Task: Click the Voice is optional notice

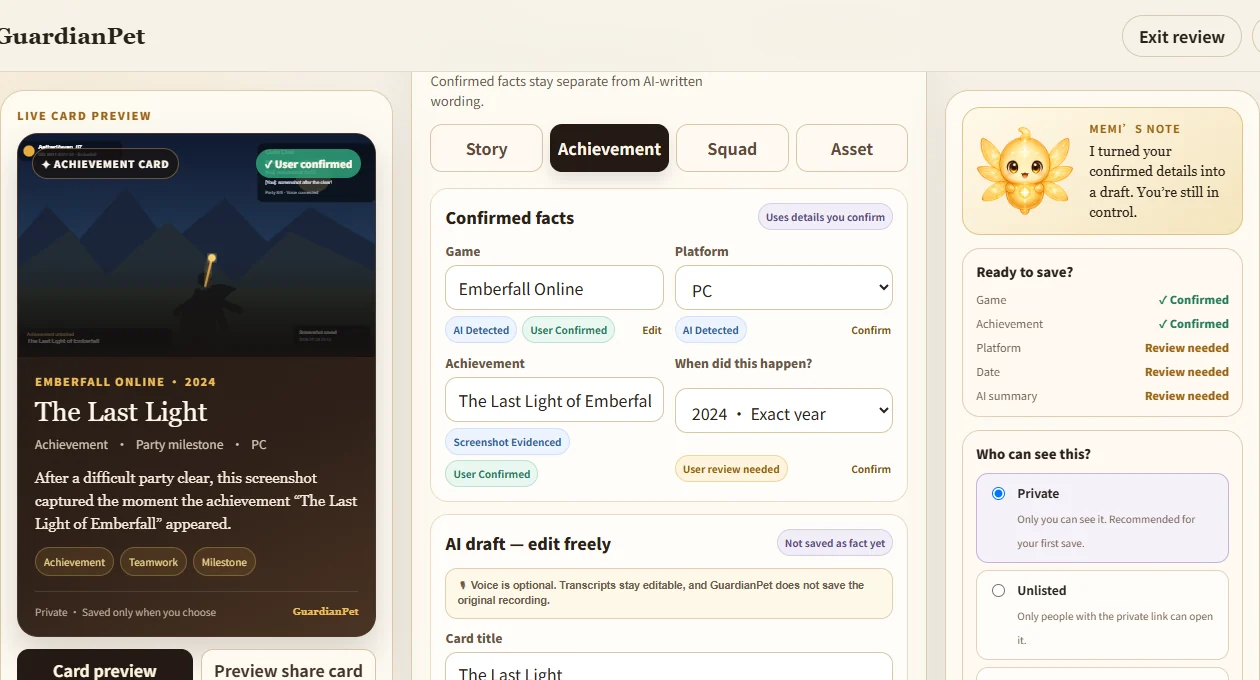Action: (x=669, y=593)
